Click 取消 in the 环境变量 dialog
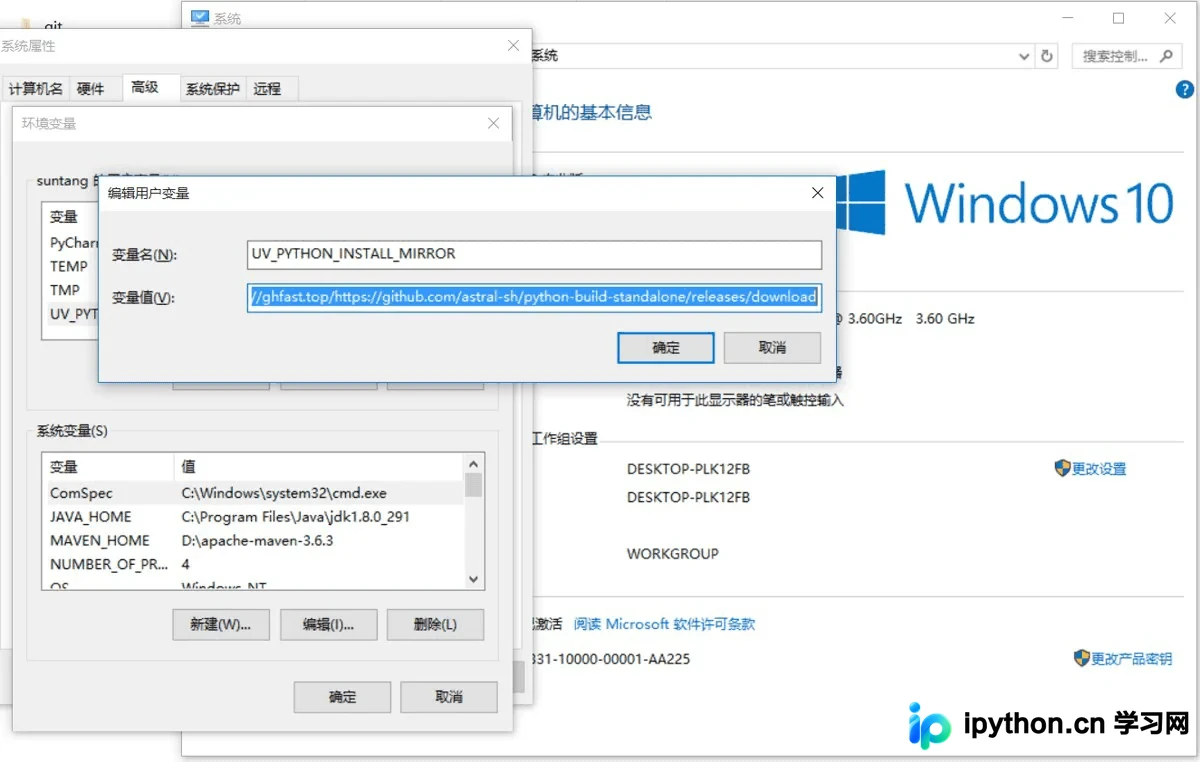Viewport: 1200px width, 762px height. click(449, 696)
